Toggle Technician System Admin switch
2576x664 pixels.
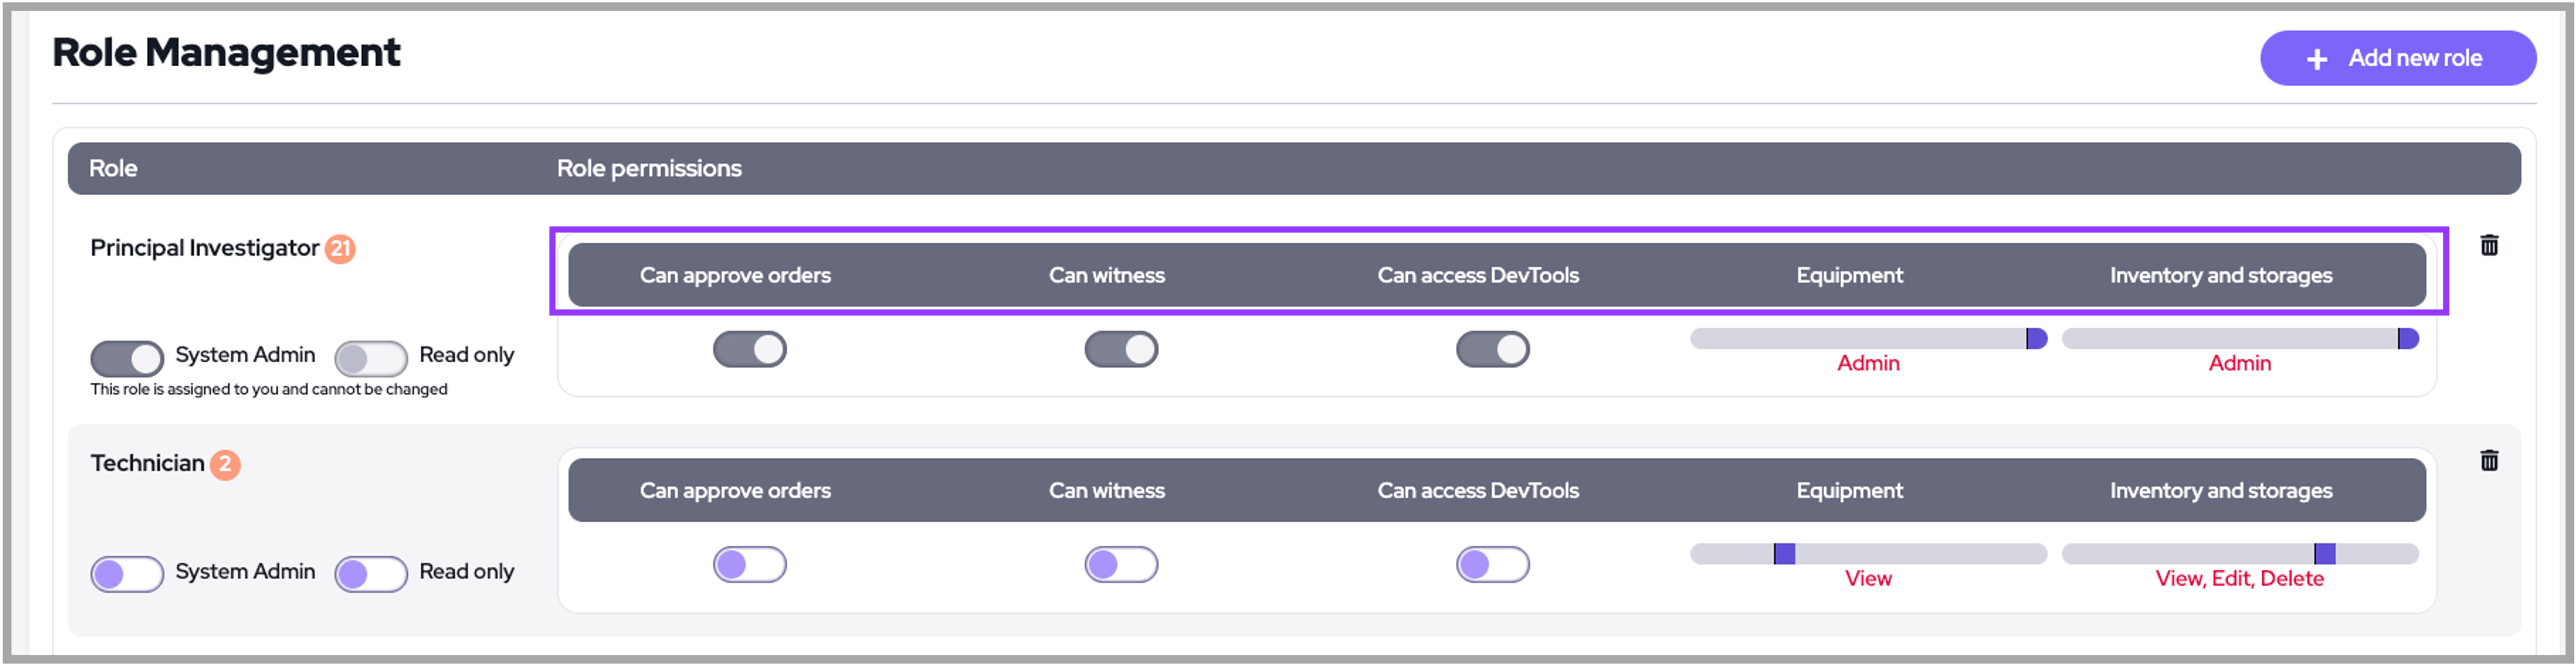point(127,574)
